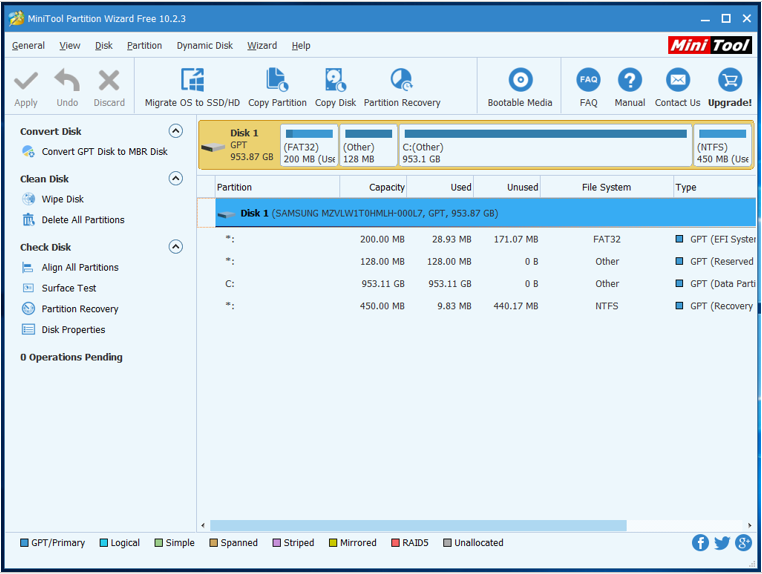The height and width of the screenshot is (574, 762).
Task: Click the RAID5 legend swatch
Action: click(x=395, y=543)
